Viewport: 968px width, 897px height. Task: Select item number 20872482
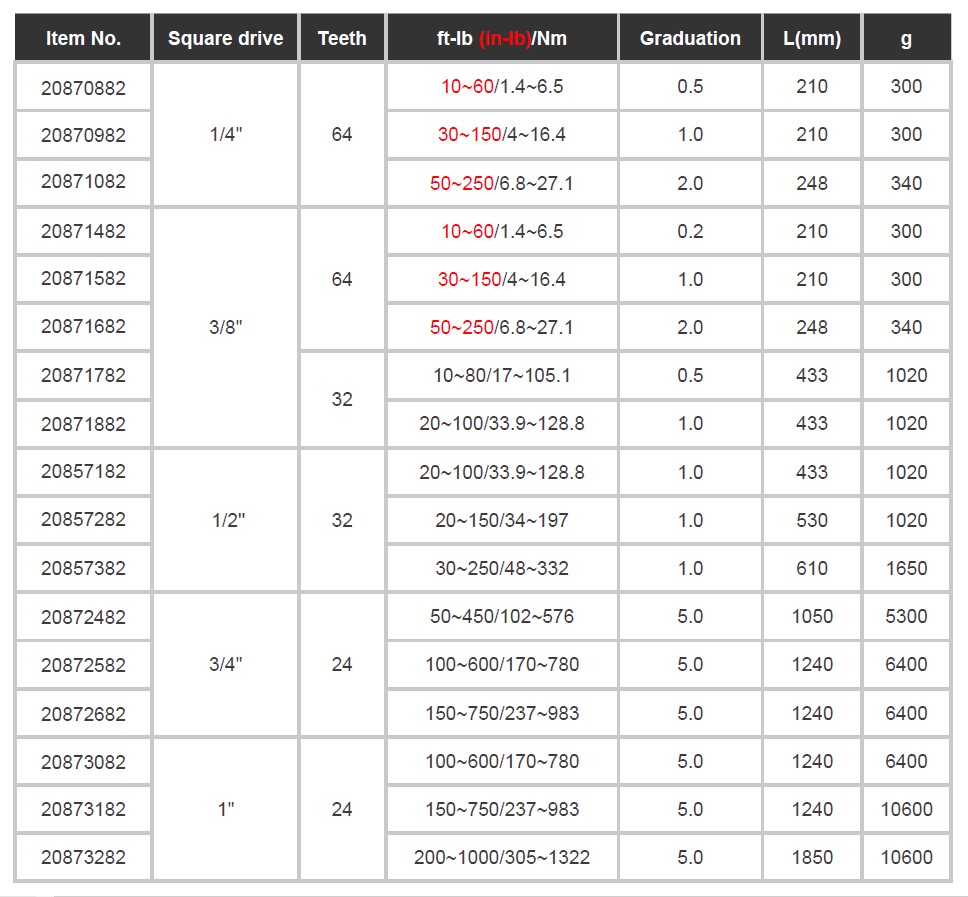tap(83, 616)
